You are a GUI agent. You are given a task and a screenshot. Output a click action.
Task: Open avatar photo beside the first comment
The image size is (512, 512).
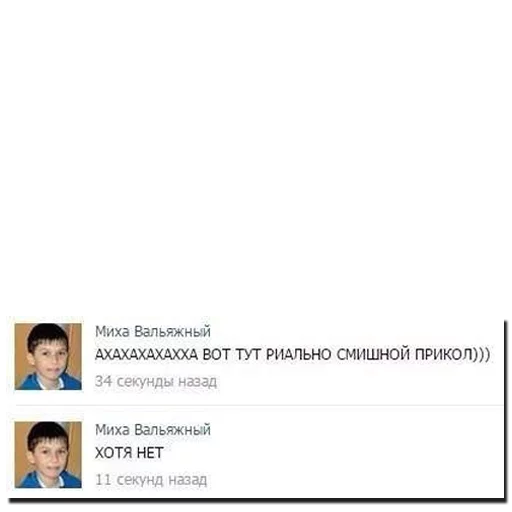coord(48,356)
